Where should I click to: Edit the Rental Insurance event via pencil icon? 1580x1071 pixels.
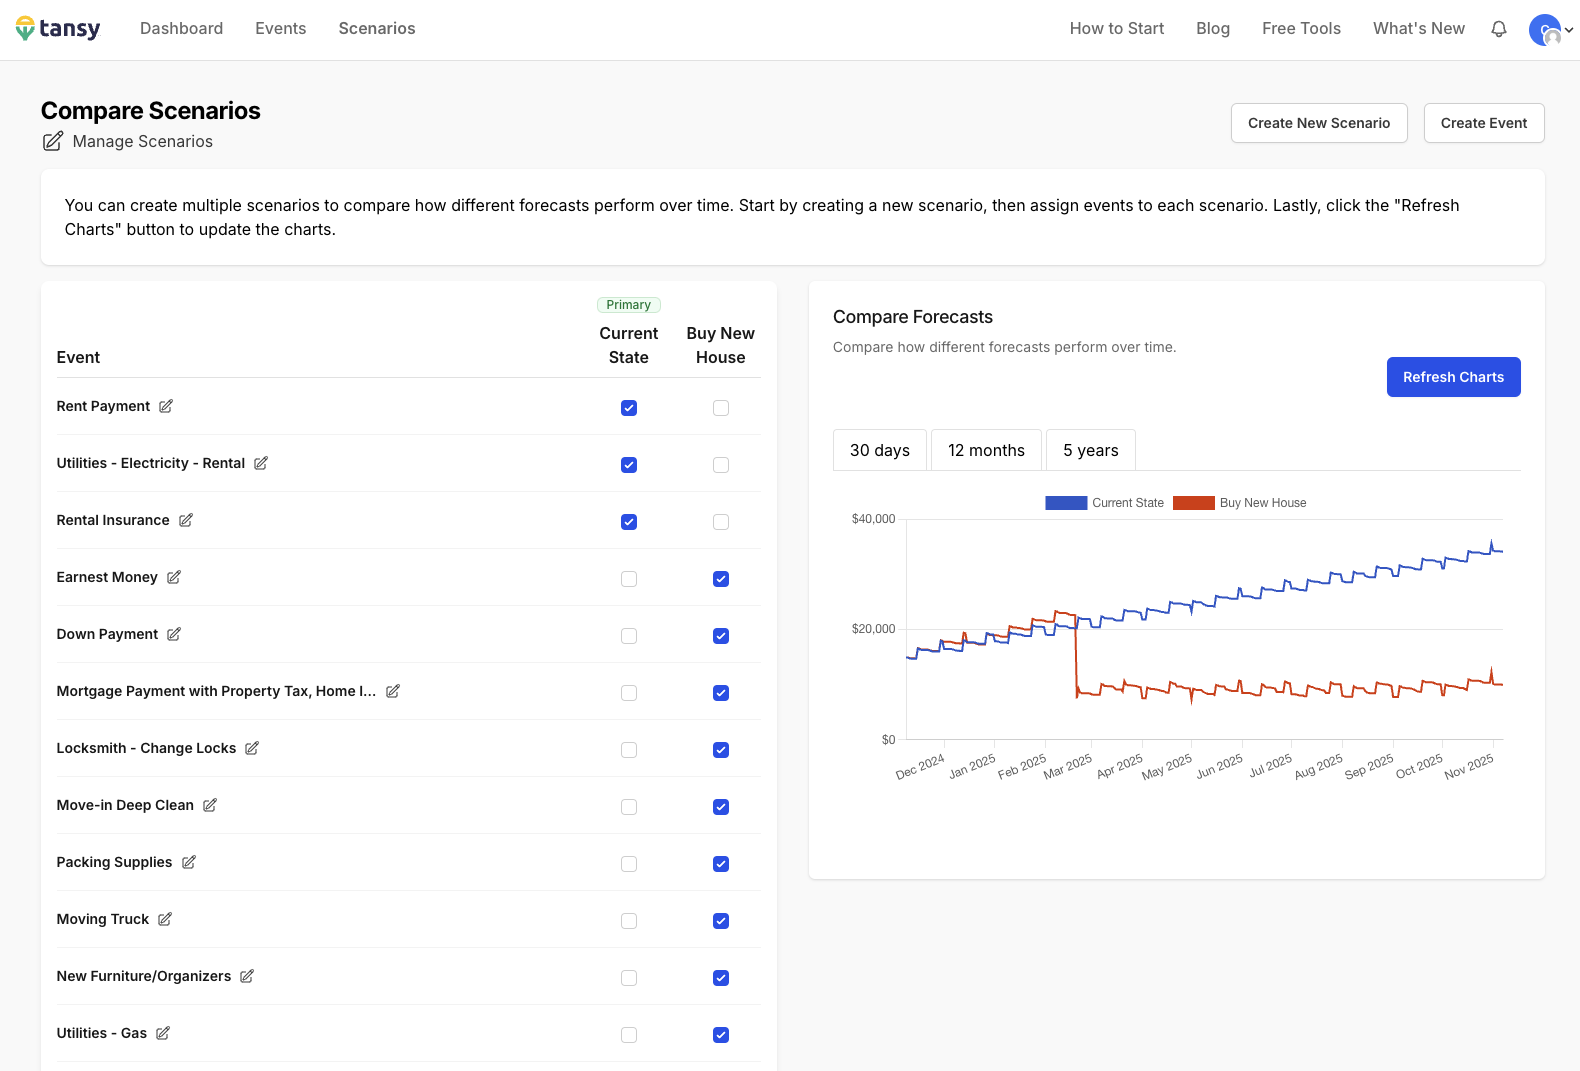[186, 520]
